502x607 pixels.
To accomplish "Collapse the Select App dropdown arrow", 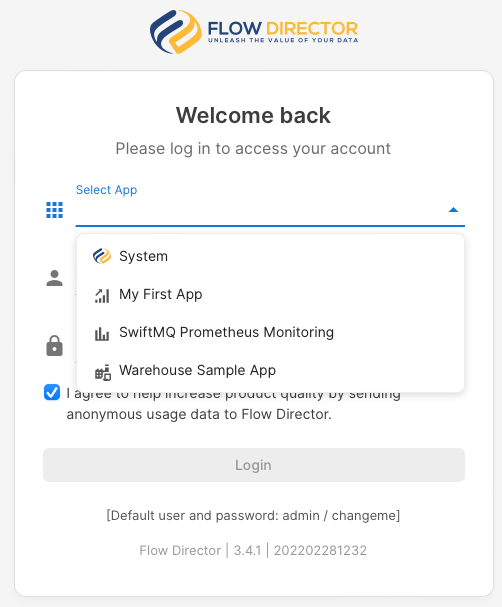I will click(453, 210).
